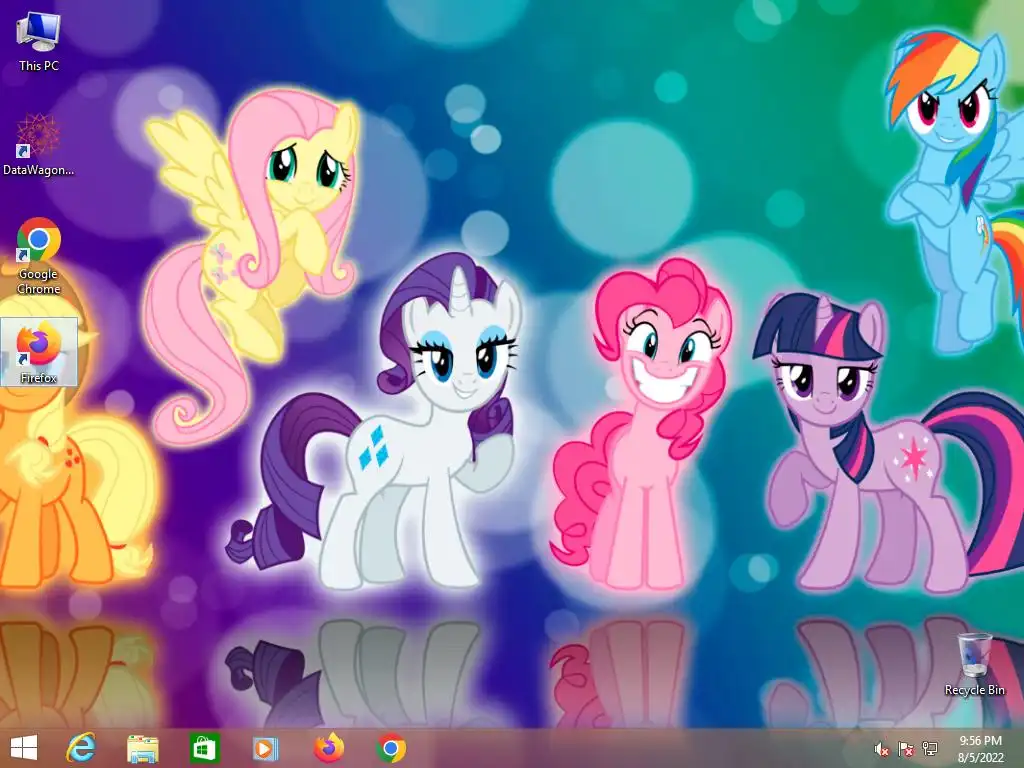The width and height of the screenshot is (1024, 768).
Task: Click the muted volume tray icon
Action: coord(882,749)
